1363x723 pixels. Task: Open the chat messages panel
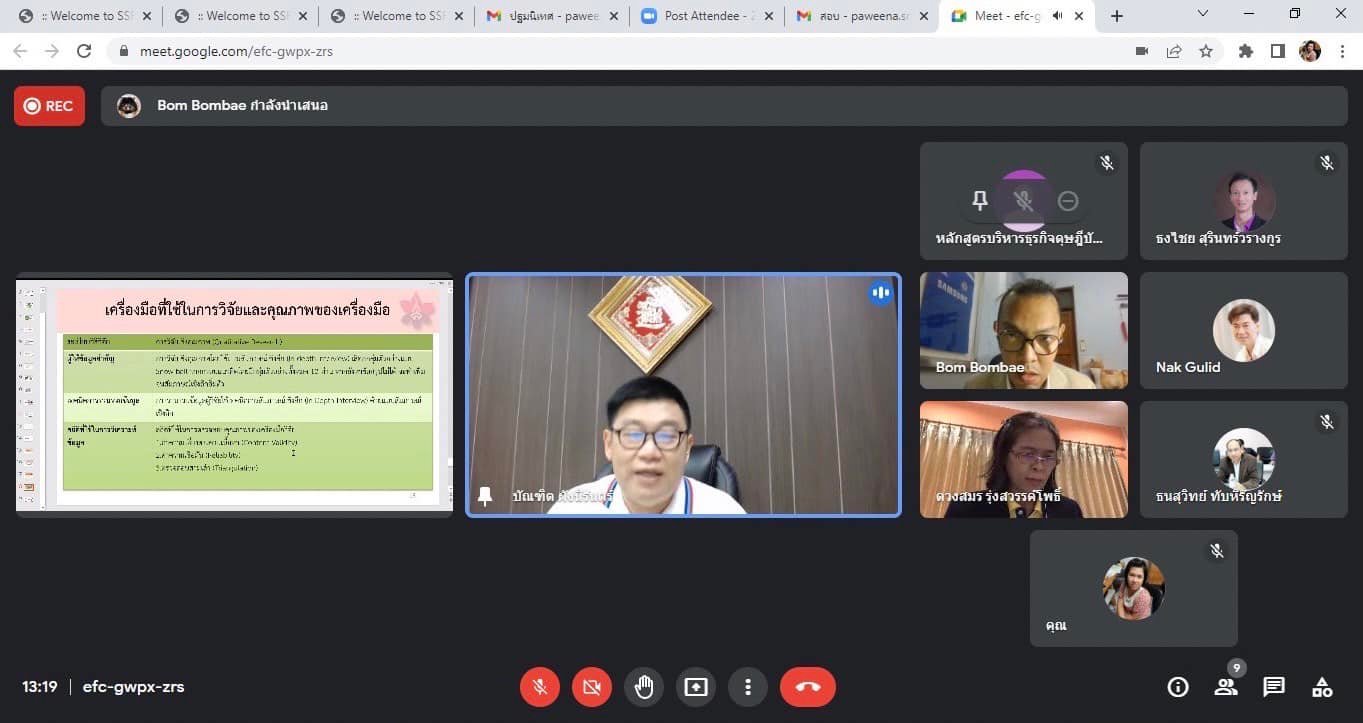click(1273, 687)
